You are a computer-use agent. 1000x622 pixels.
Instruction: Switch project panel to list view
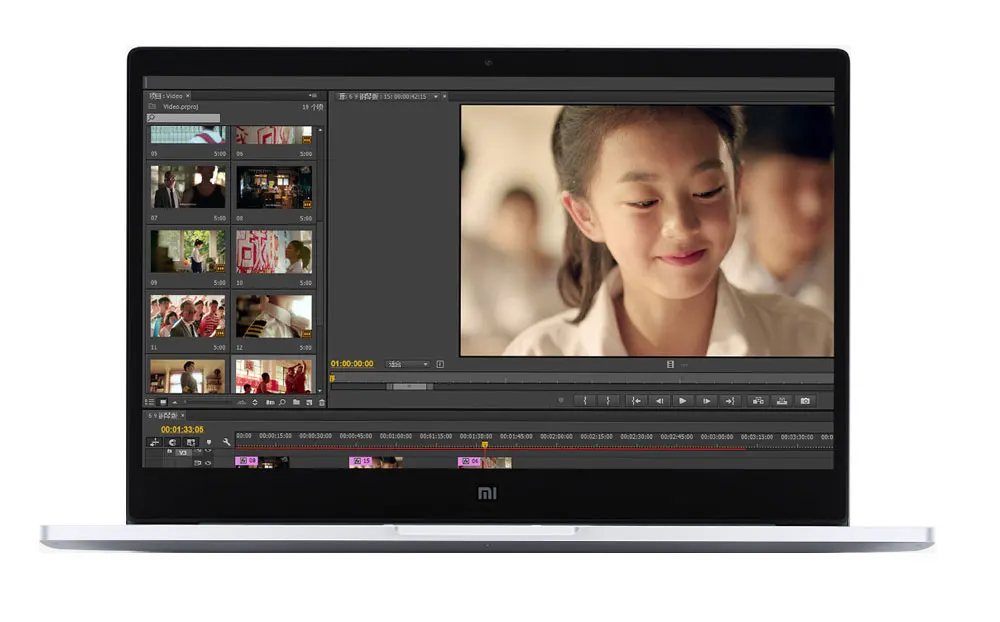[149, 402]
